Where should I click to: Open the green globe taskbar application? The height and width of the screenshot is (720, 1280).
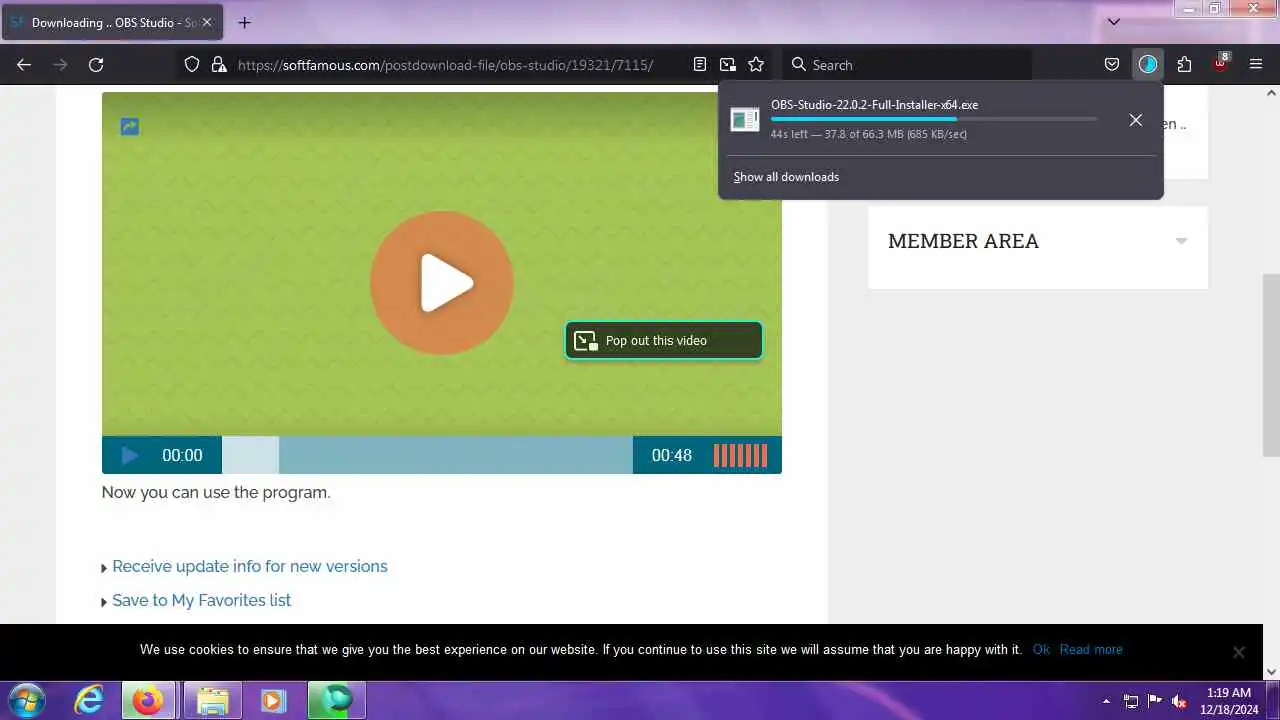point(336,700)
